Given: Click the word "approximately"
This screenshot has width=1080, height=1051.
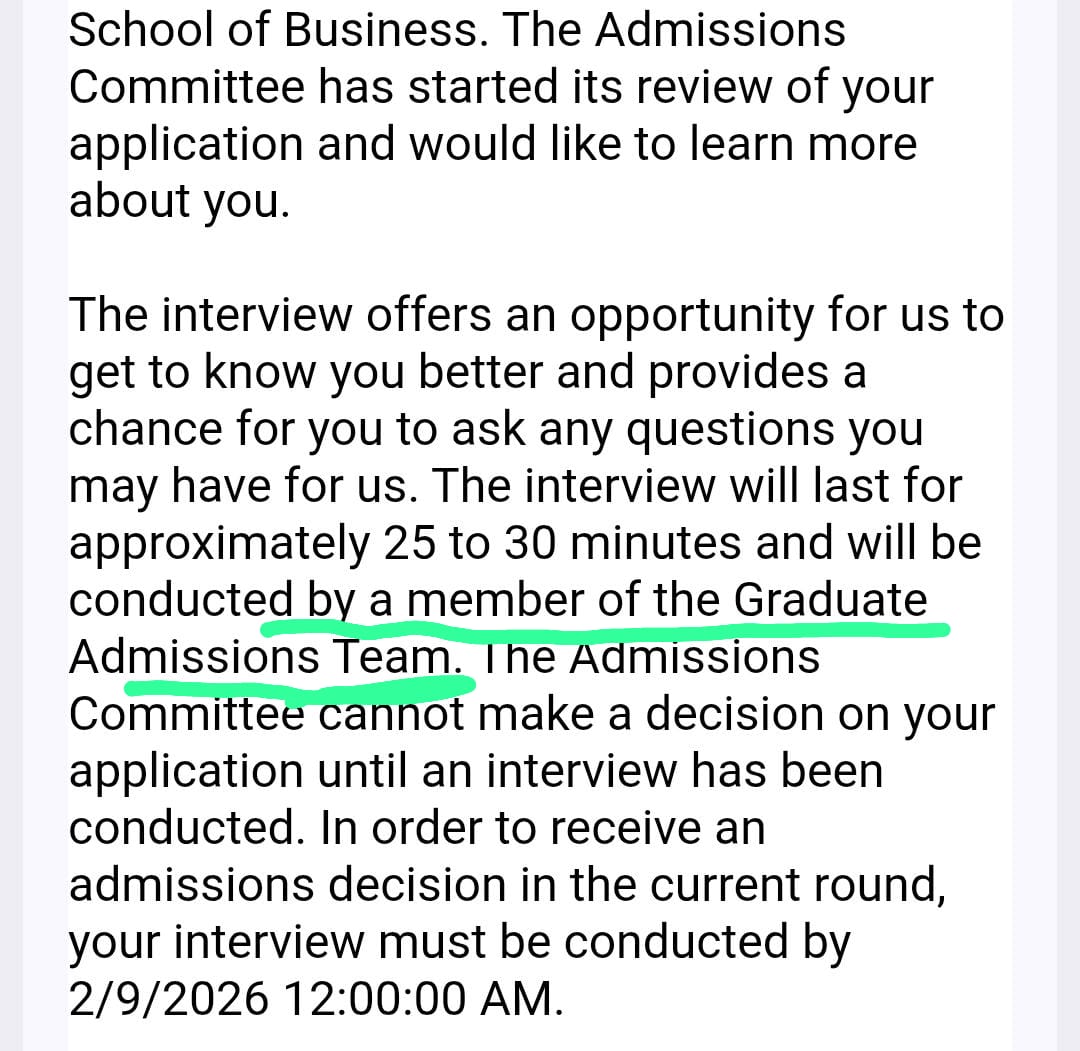Looking at the screenshot, I should pyautogui.click(x=218, y=545).
